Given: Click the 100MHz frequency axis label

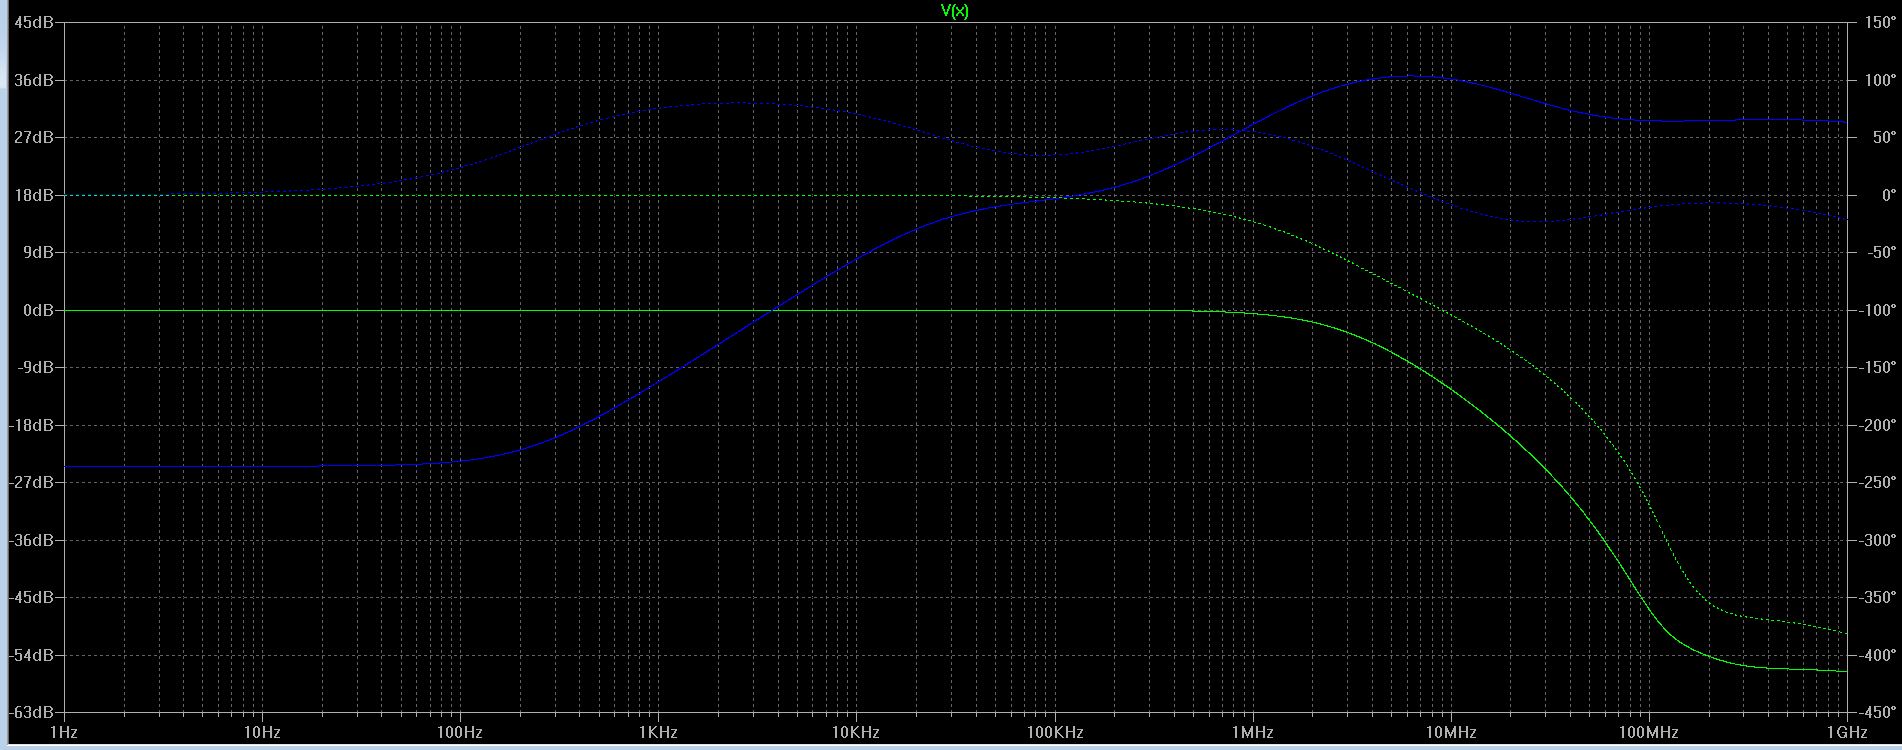Looking at the screenshot, I should (x=1648, y=732).
